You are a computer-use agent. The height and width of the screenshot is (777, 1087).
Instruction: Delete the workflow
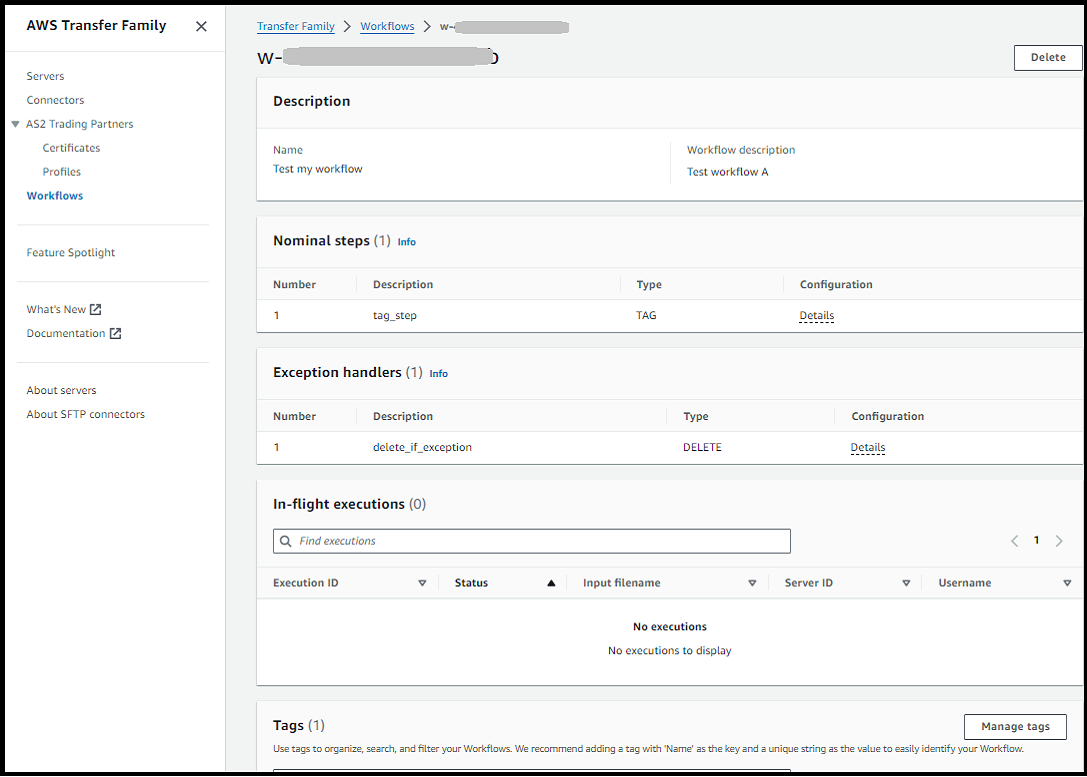1047,57
